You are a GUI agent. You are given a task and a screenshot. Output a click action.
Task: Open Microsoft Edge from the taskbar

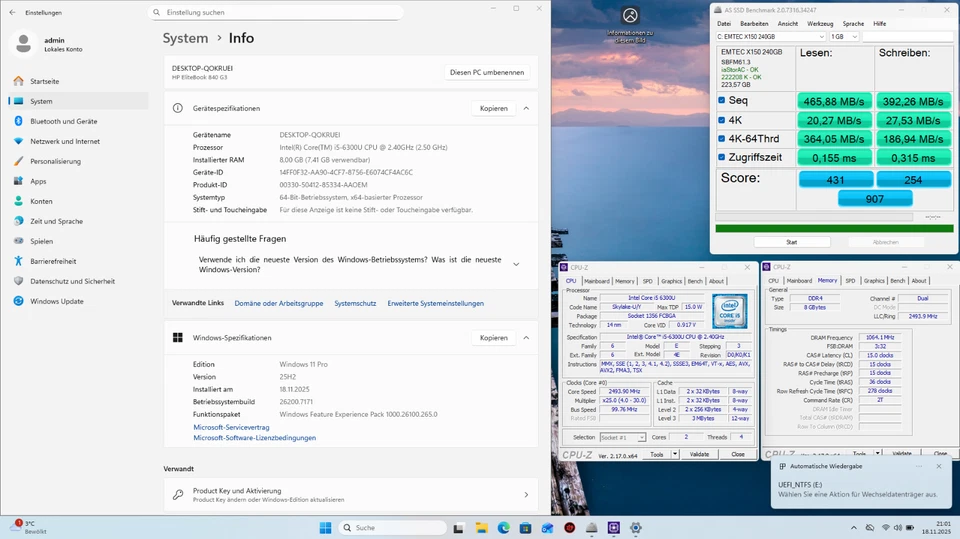coord(504,527)
